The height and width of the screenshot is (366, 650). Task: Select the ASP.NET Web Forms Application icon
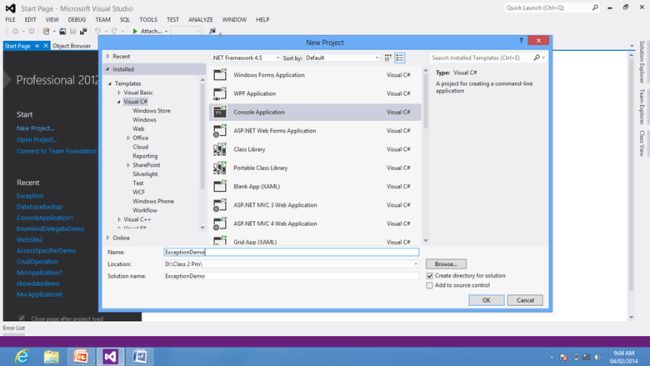pyautogui.click(x=220, y=131)
